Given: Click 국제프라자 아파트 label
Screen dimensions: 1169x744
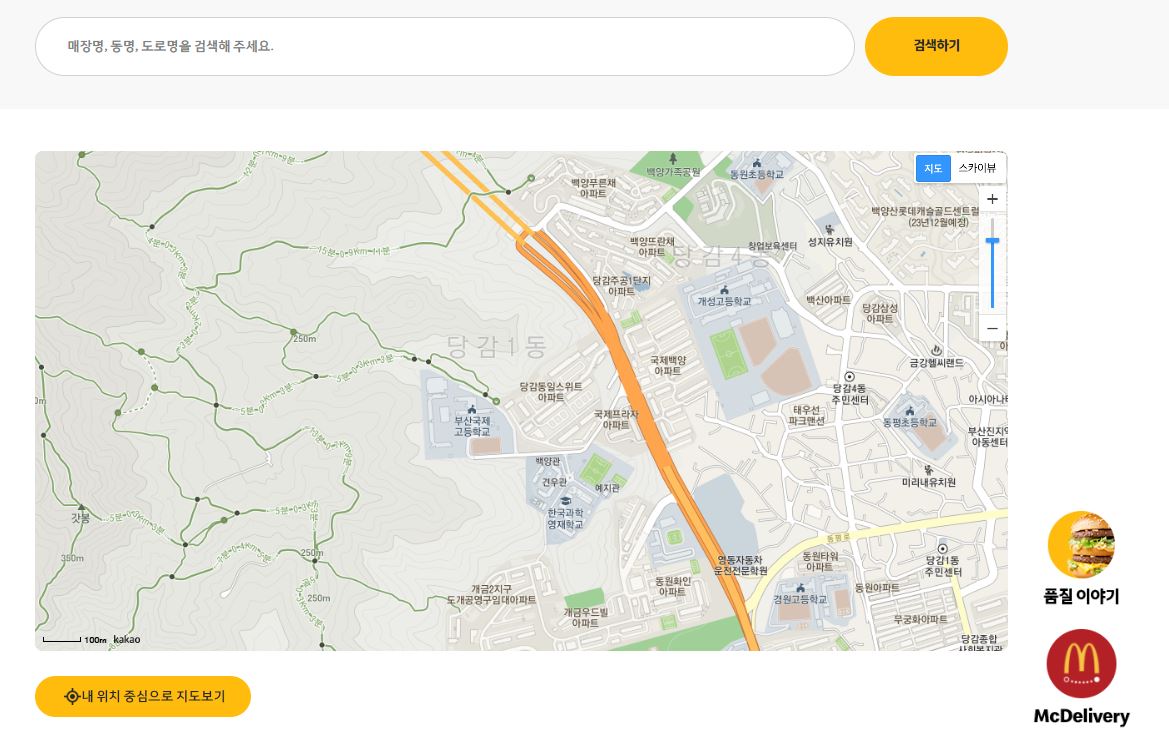Looking at the screenshot, I should tap(616, 420).
